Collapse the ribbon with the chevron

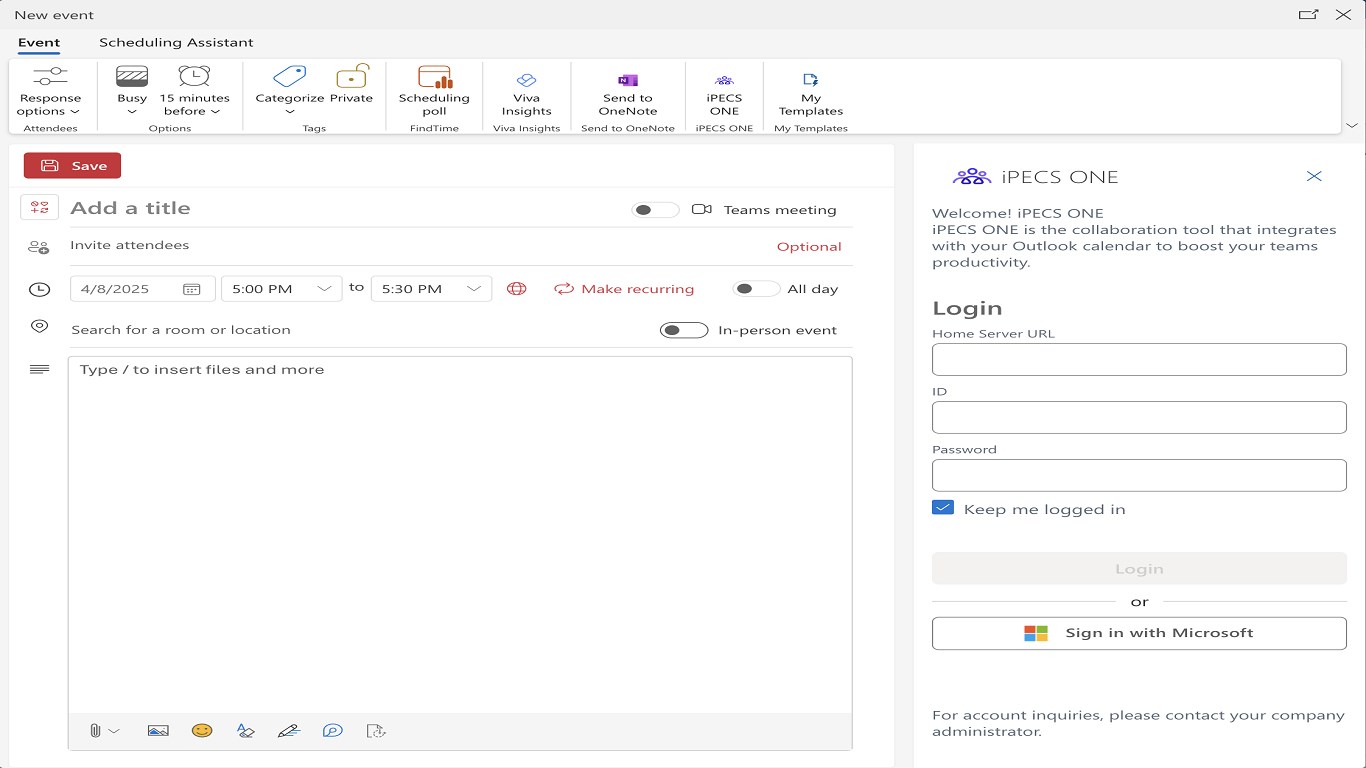(x=1352, y=126)
